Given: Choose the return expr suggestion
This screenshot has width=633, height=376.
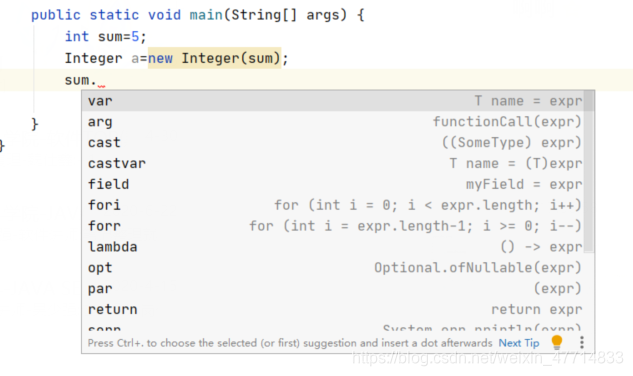Looking at the screenshot, I should (x=335, y=310).
